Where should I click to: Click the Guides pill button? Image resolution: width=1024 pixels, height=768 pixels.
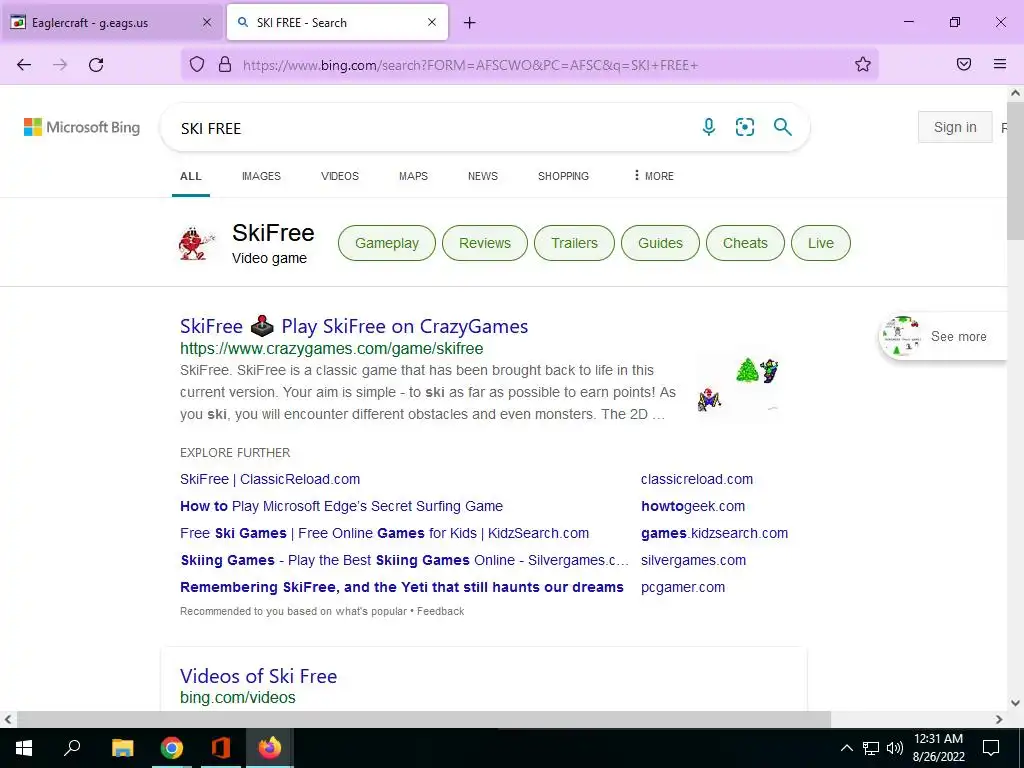(x=660, y=243)
